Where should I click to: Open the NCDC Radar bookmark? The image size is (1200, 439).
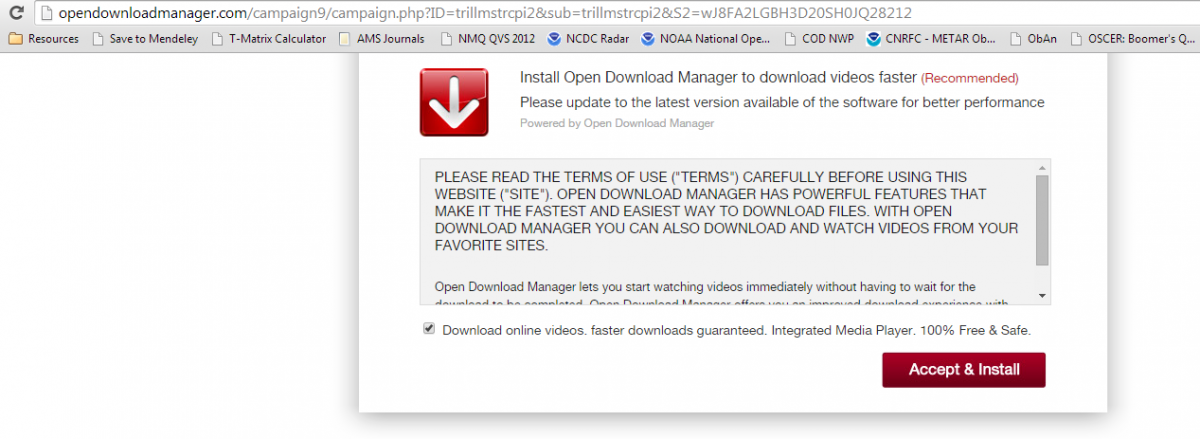tap(589, 39)
